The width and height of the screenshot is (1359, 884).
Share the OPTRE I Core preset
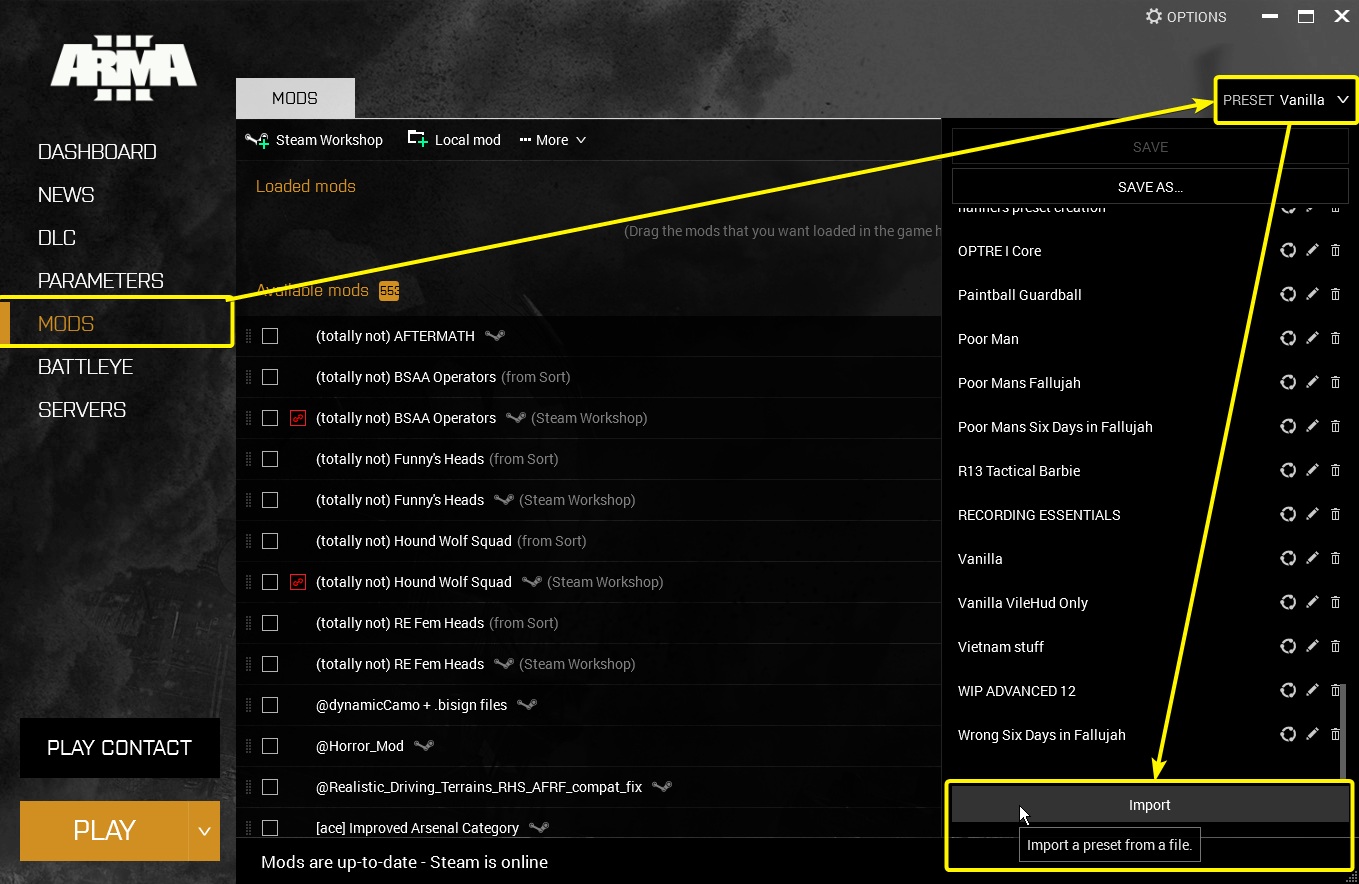pyautogui.click(x=1288, y=250)
